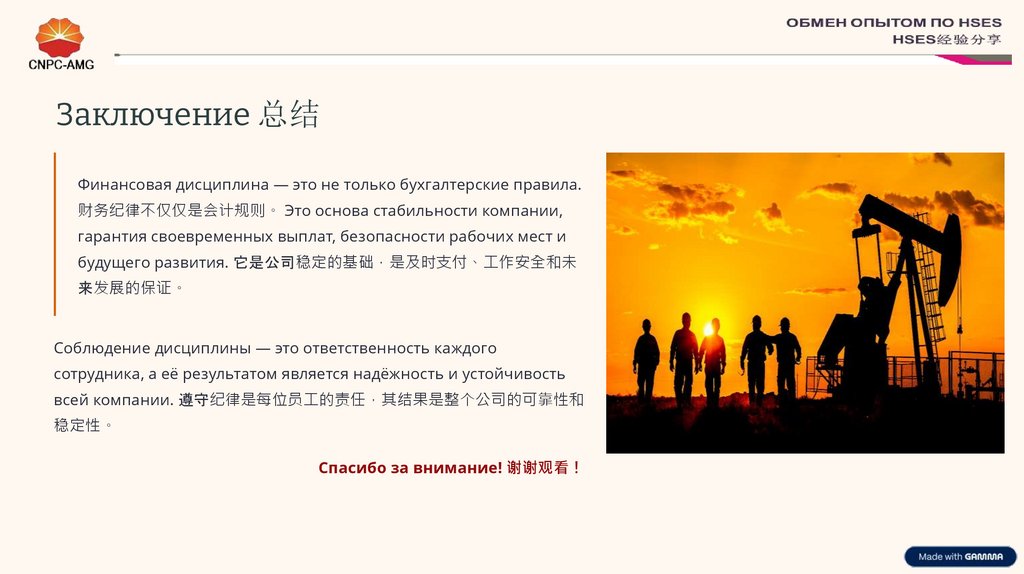Click the line starting 'будущего развития.'
This screenshot has height=574, width=1024.
(327, 263)
